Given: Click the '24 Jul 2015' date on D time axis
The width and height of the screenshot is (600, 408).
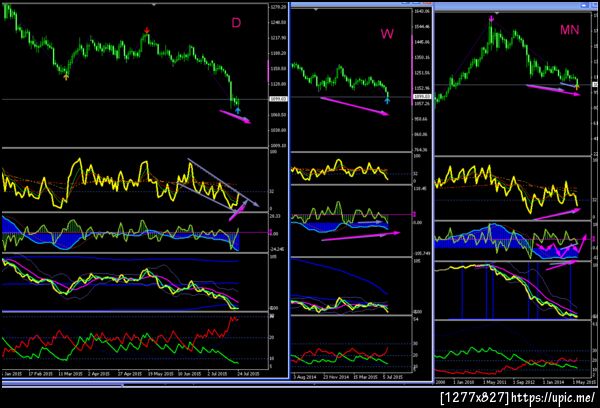Looking at the screenshot, I should 248,374.
